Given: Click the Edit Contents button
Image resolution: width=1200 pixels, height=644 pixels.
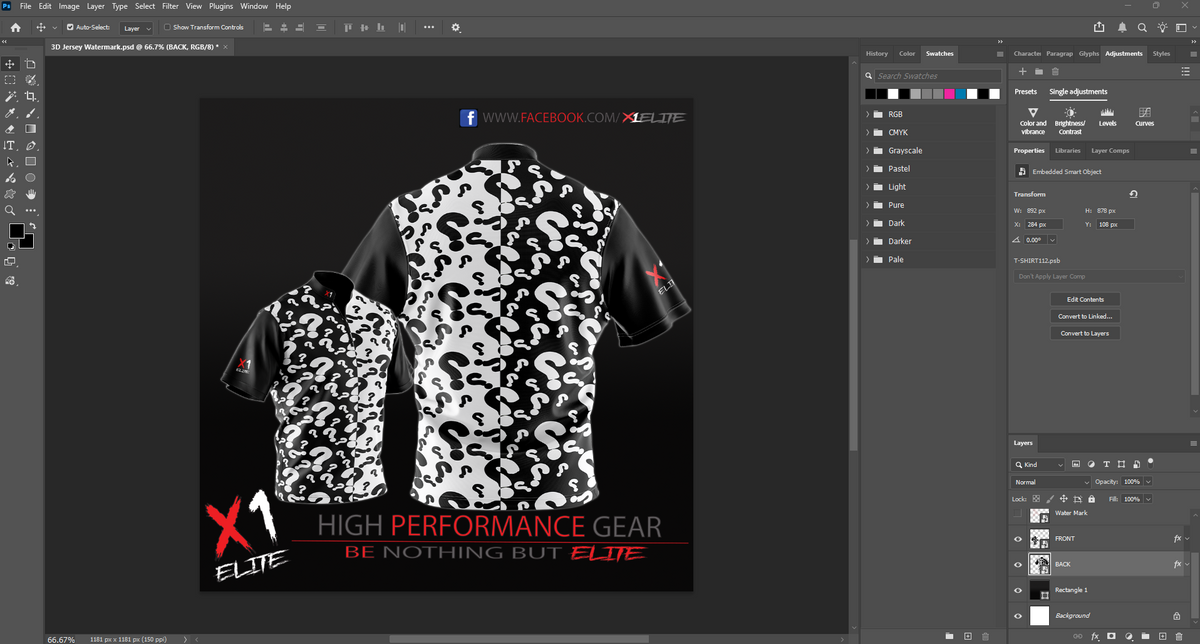Looking at the screenshot, I should 1086,299.
